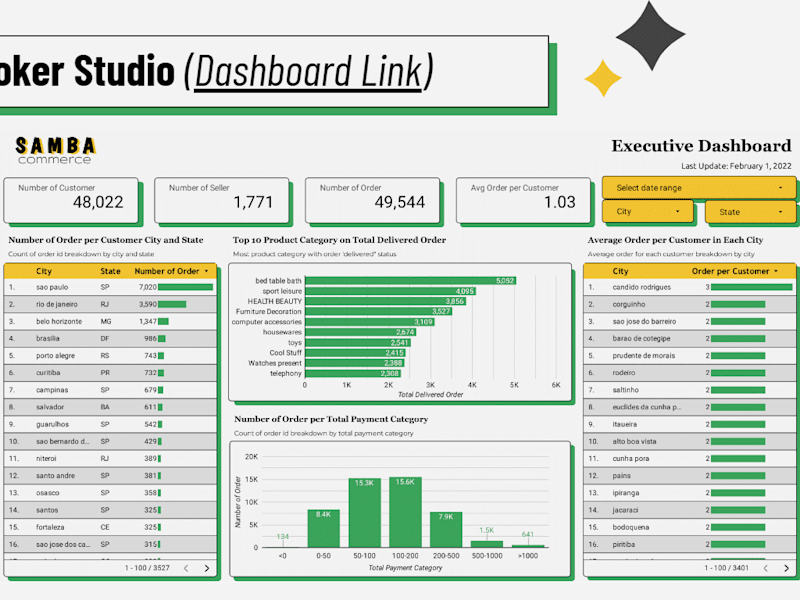The height and width of the screenshot is (600, 800).
Task: Click the 50-100 payment category bar
Action: coord(364,513)
